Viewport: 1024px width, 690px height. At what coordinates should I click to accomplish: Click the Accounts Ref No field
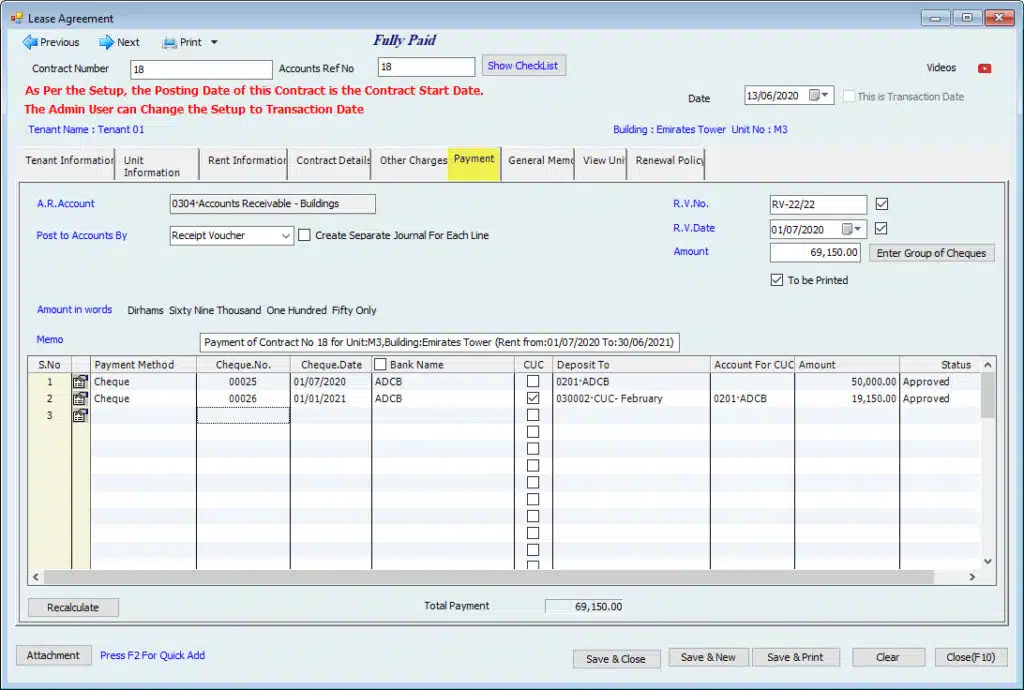click(426, 67)
